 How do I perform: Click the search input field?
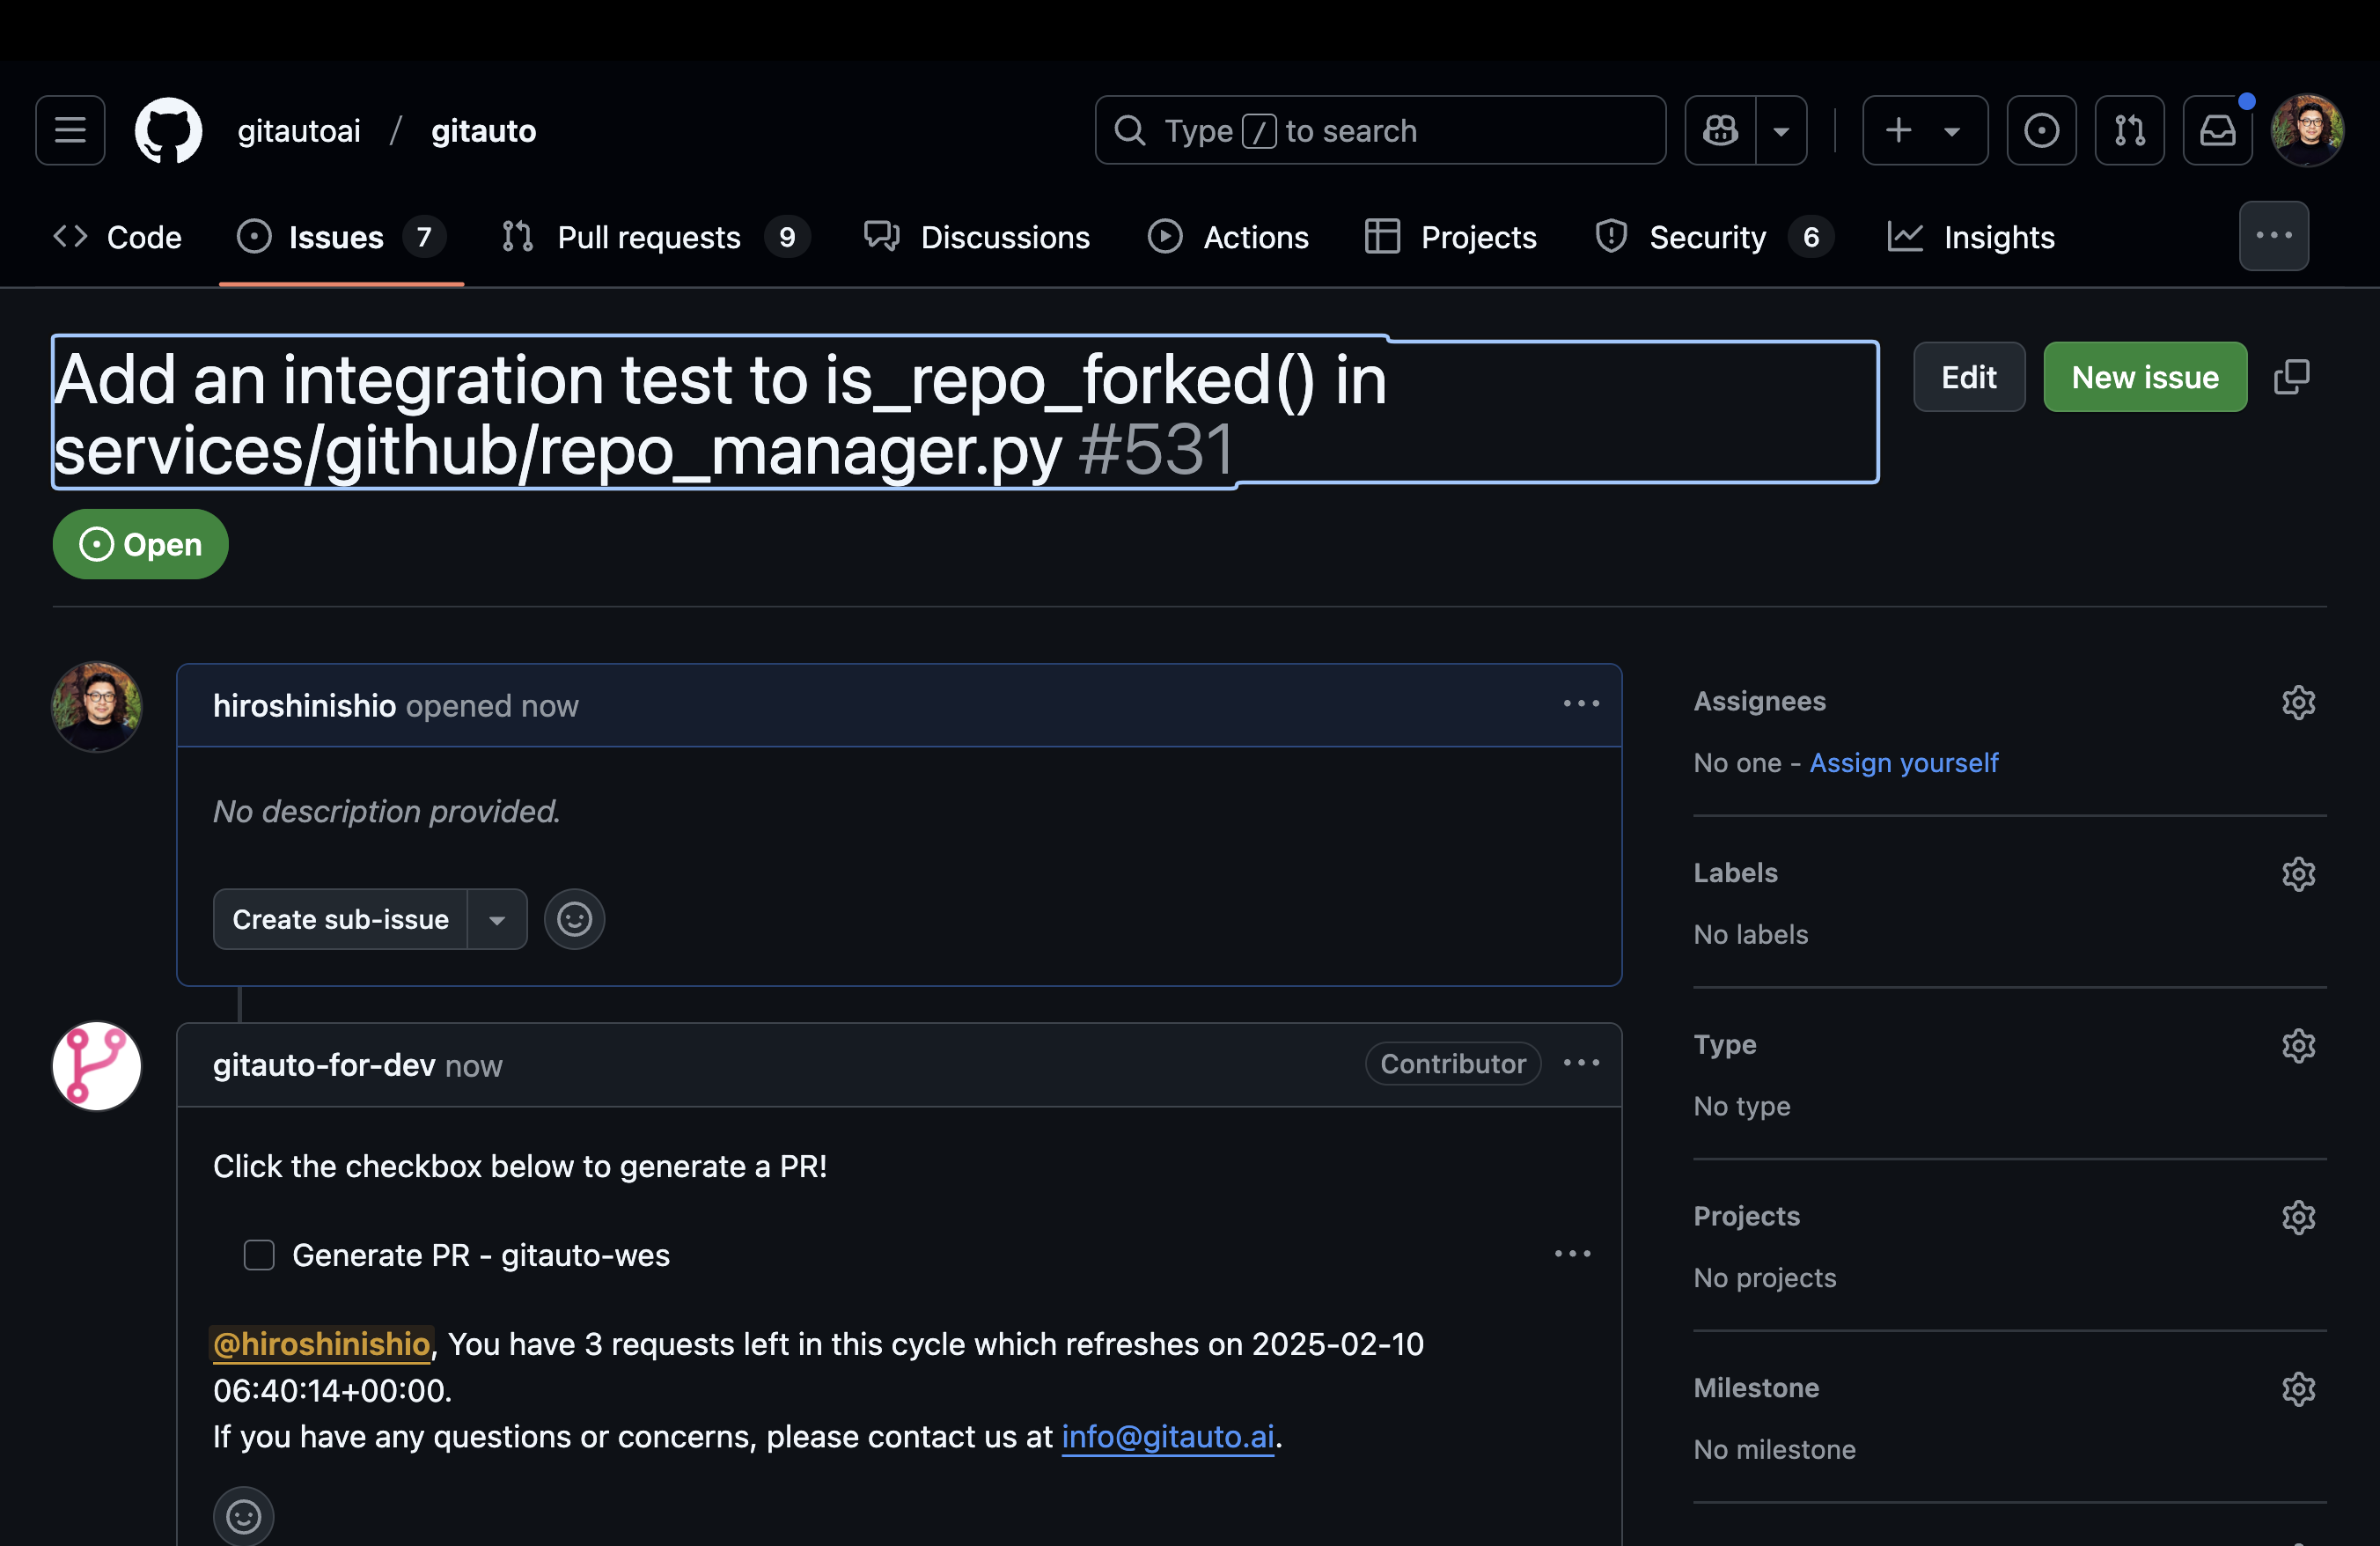(x=1379, y=130)
